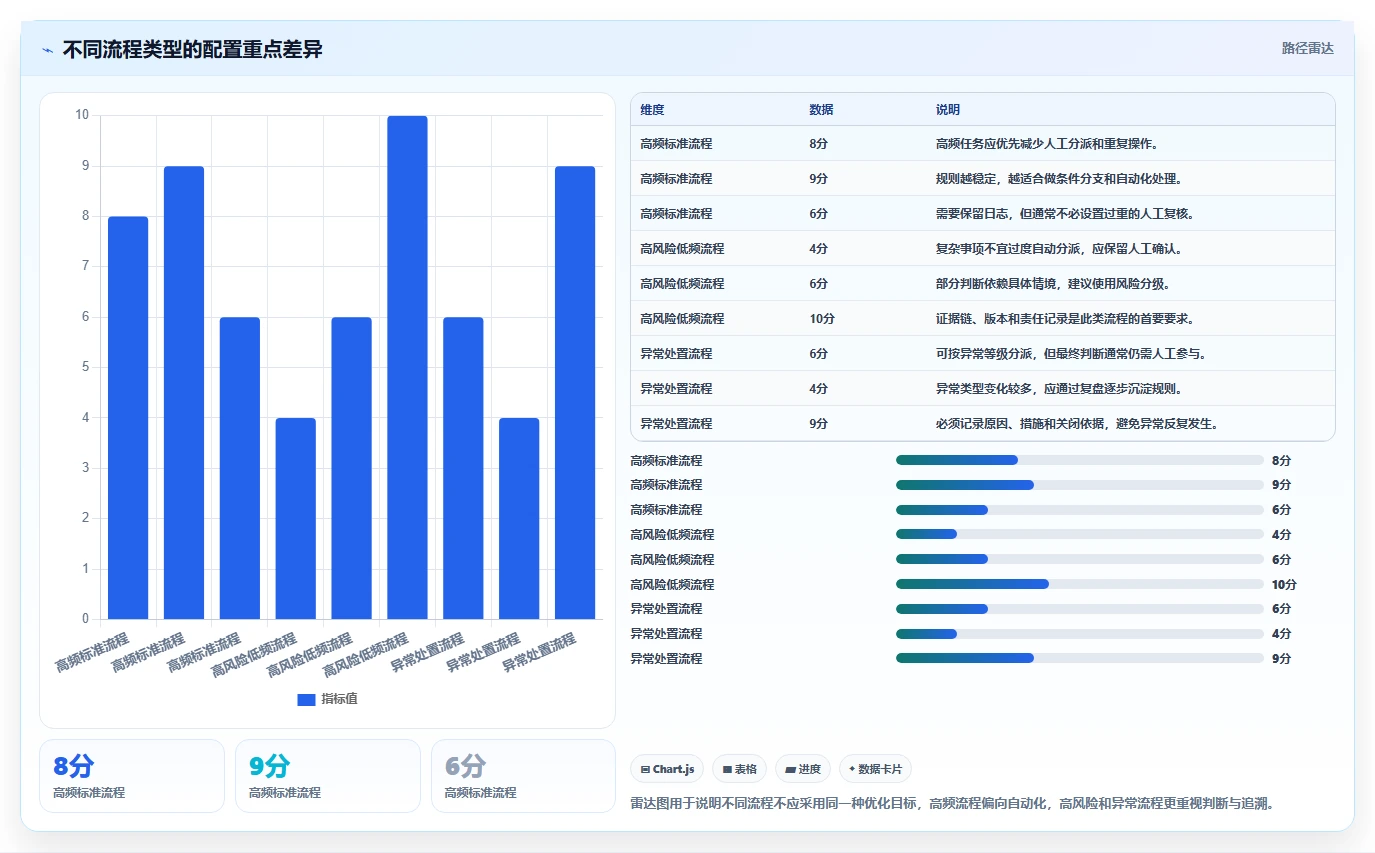The width and height of the screenshot is (1375, 853).
Task: Click the 异常处置流程 4分 progress bar
Action: (1080, 633)
